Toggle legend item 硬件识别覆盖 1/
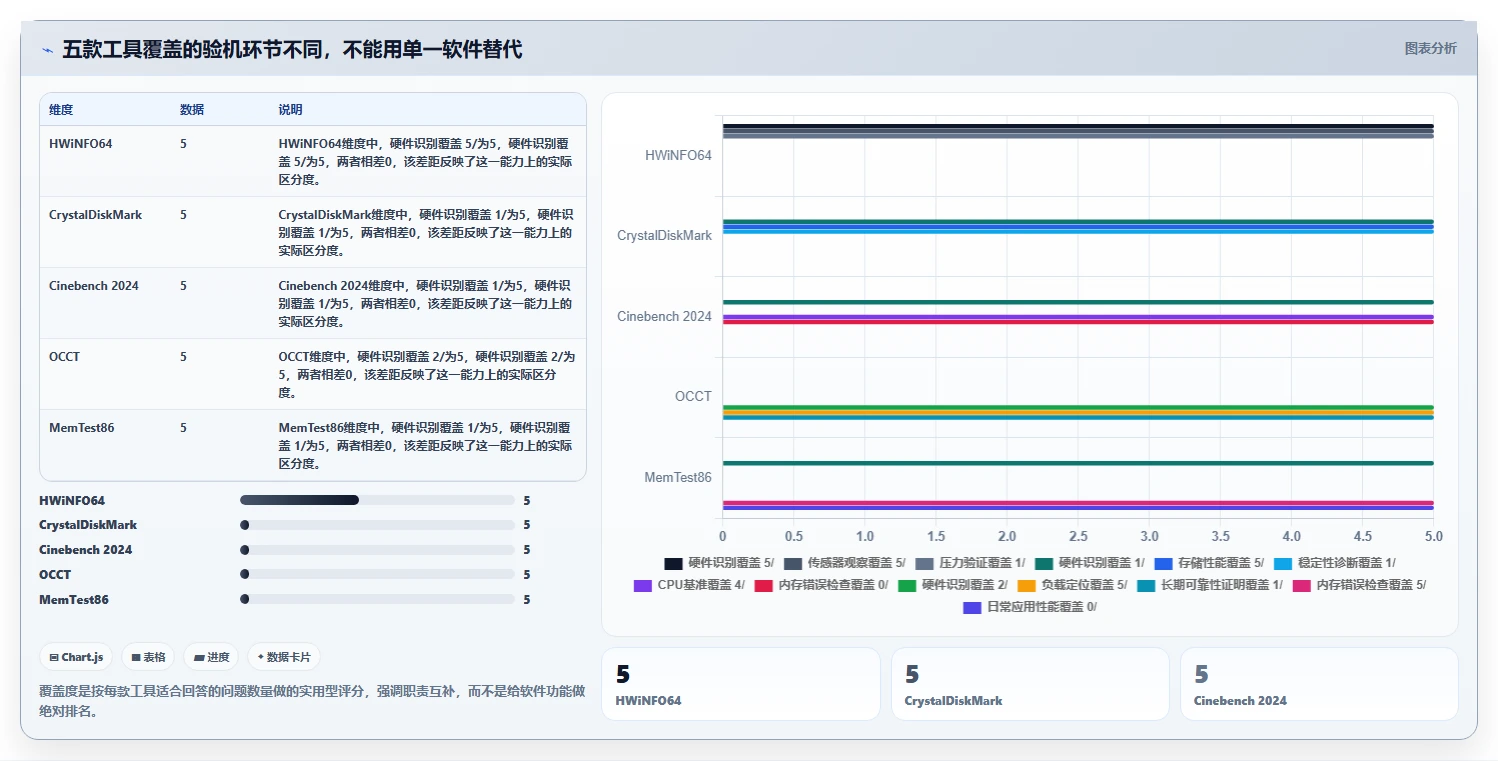Image resolution: width=1498 pixels, height=761 pixels. 1090,563
